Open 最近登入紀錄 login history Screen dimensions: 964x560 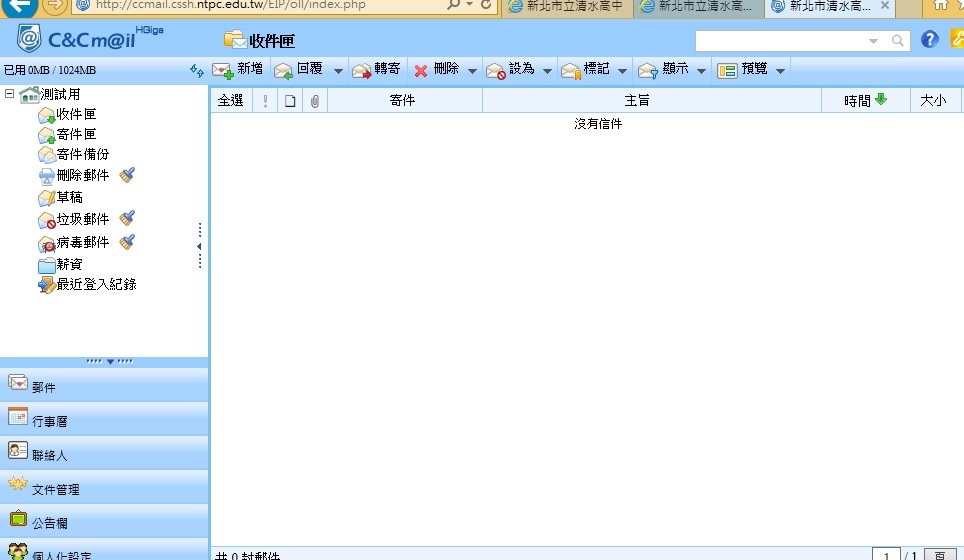point(87,285)
